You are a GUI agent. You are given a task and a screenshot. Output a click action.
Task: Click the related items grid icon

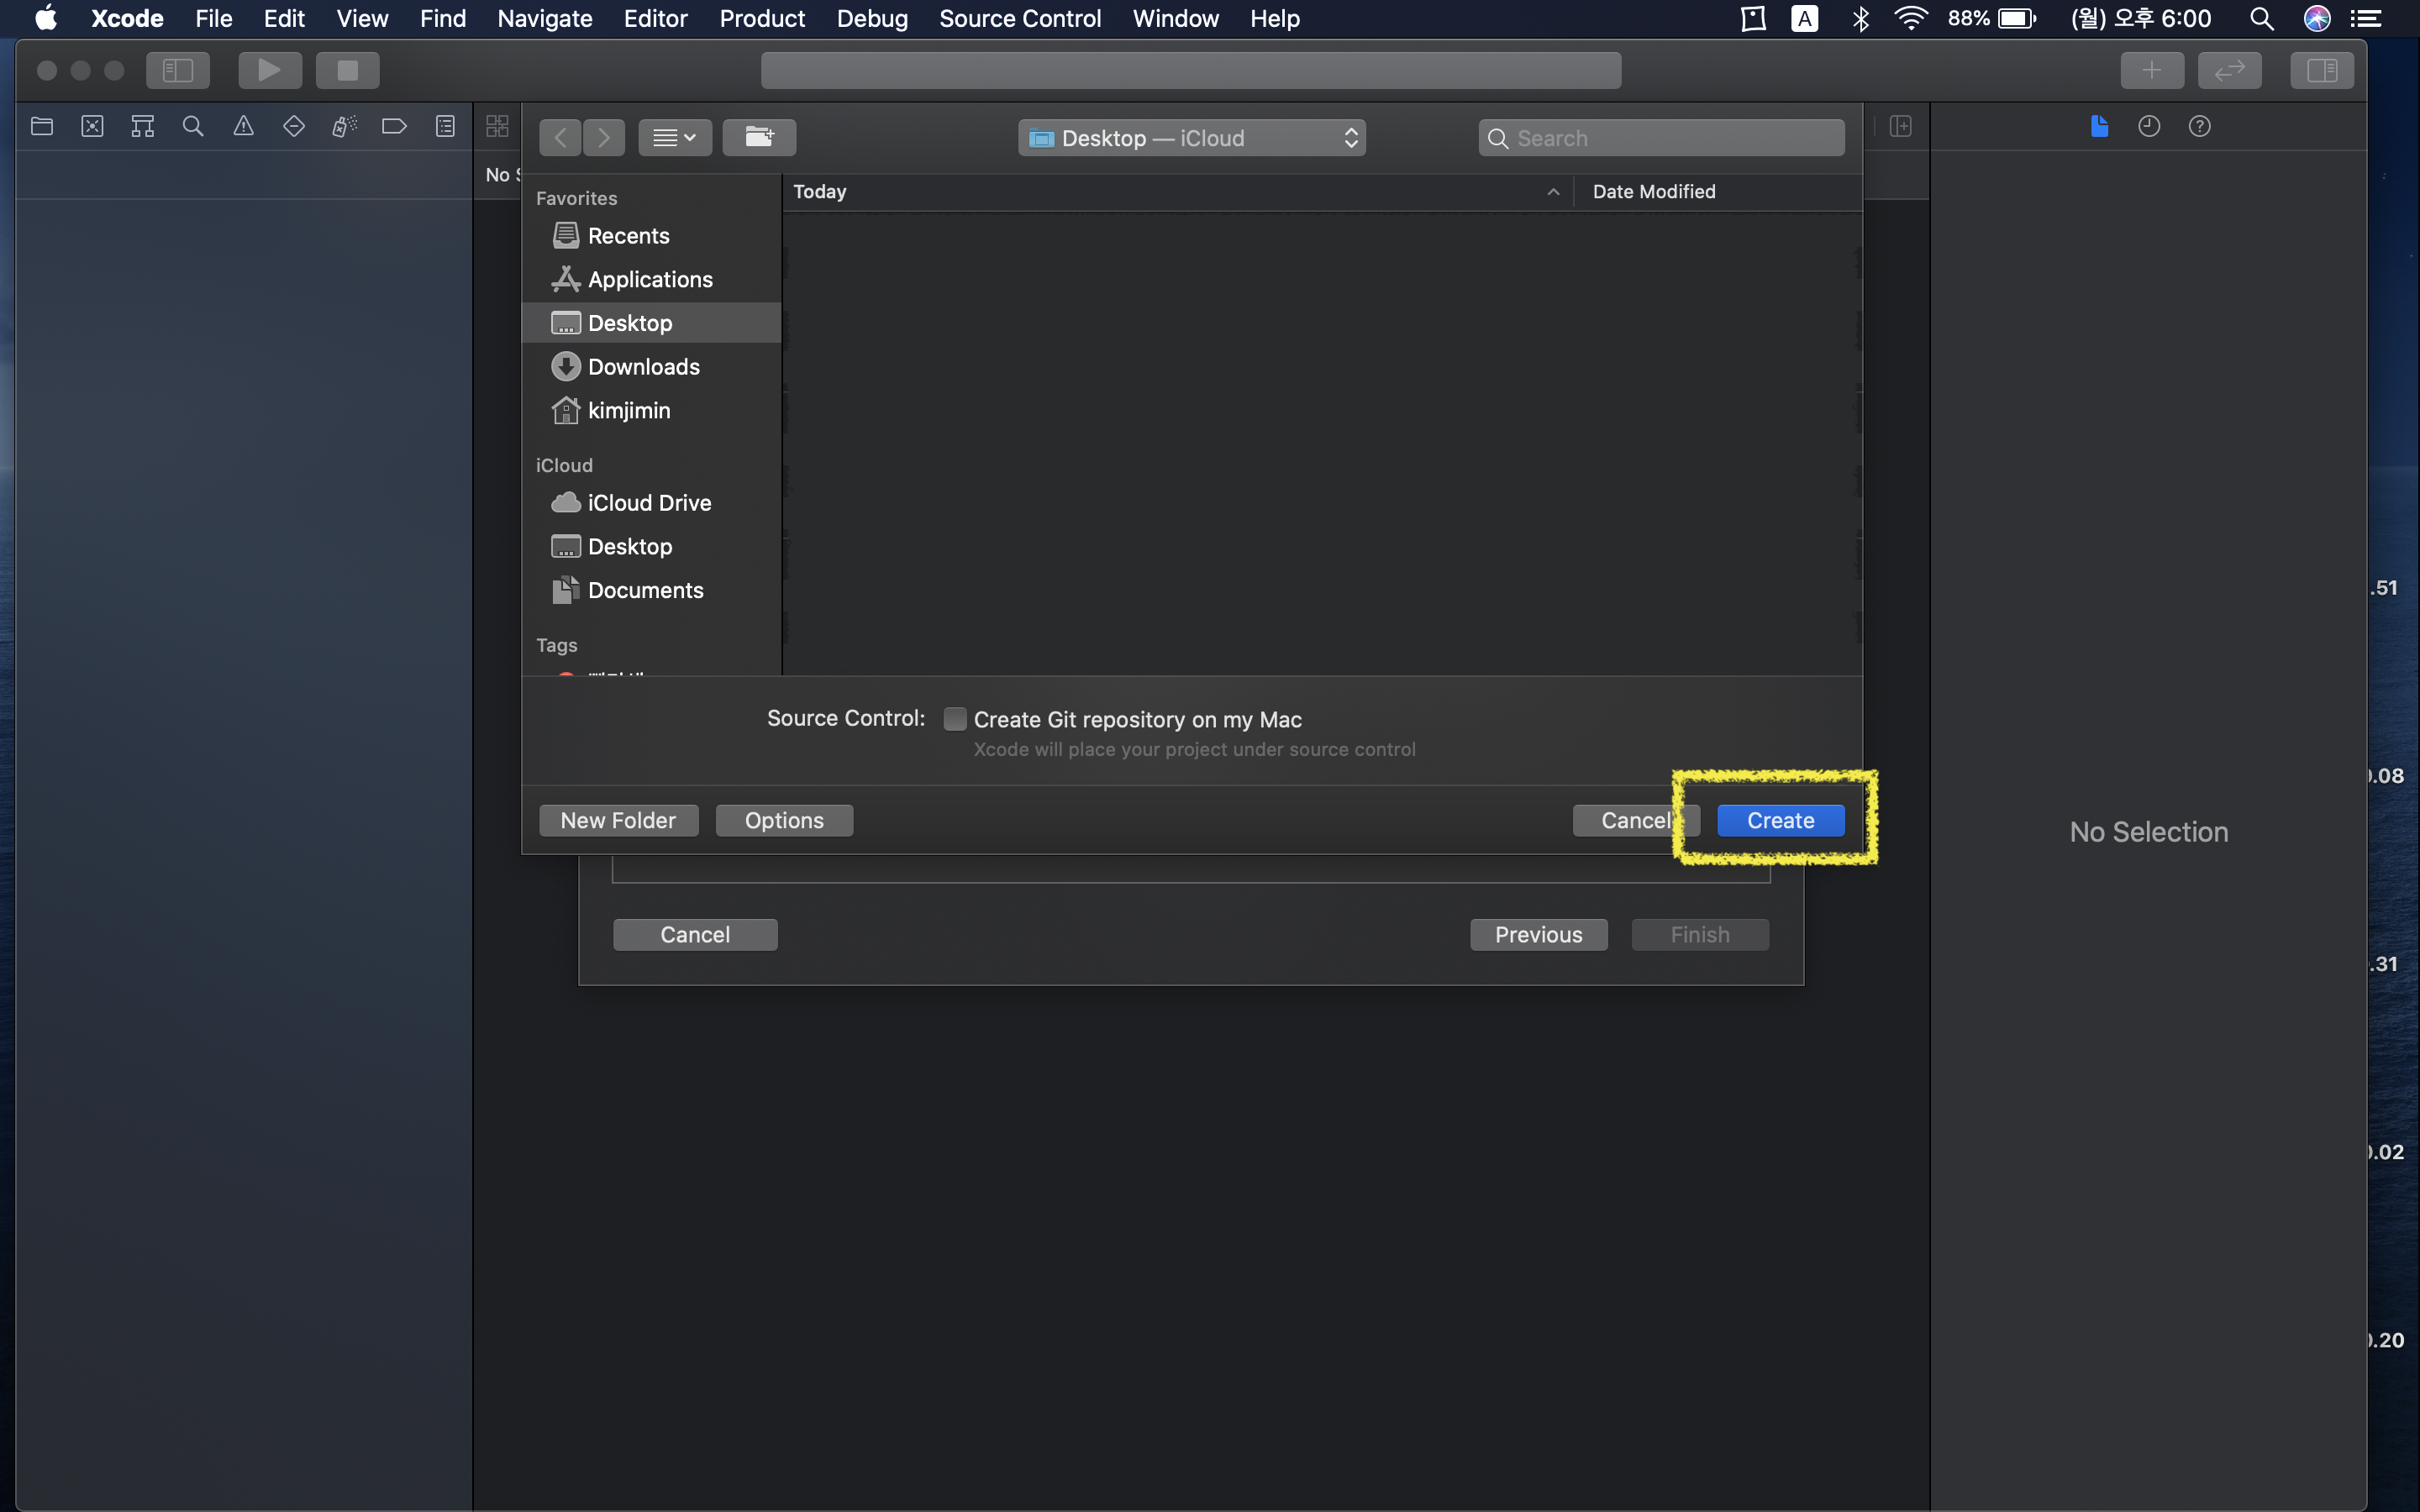[x=497, y=126]
